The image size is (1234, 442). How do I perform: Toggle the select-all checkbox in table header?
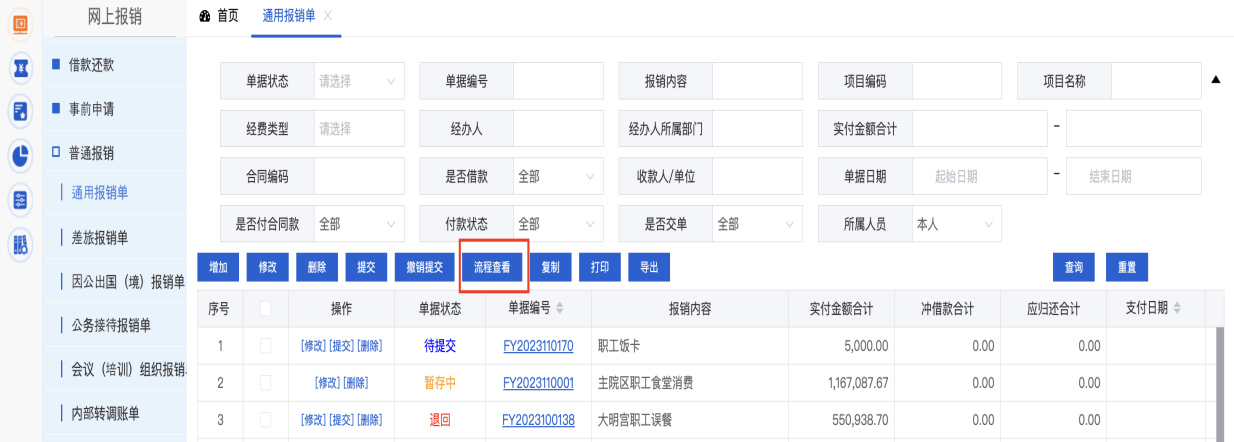click(x=265, y=309)
